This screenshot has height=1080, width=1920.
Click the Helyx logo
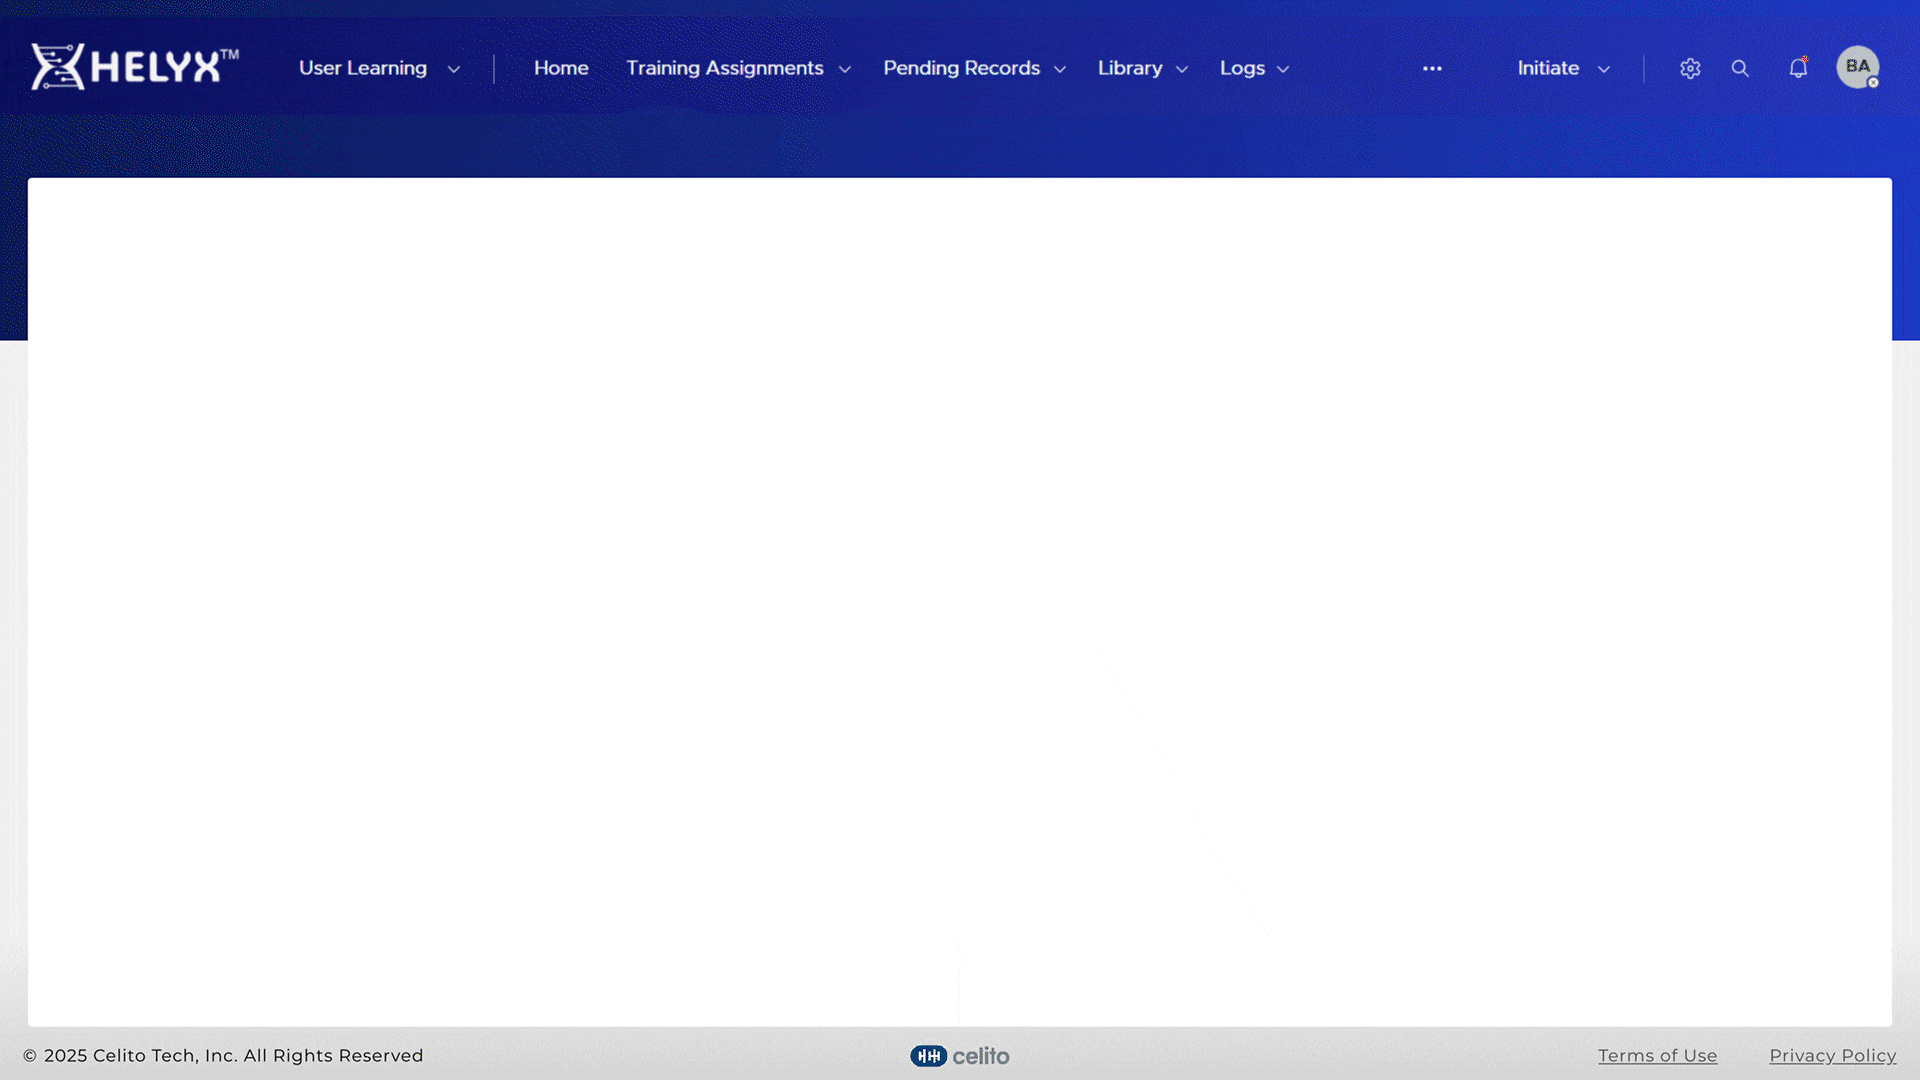[134, 67]
